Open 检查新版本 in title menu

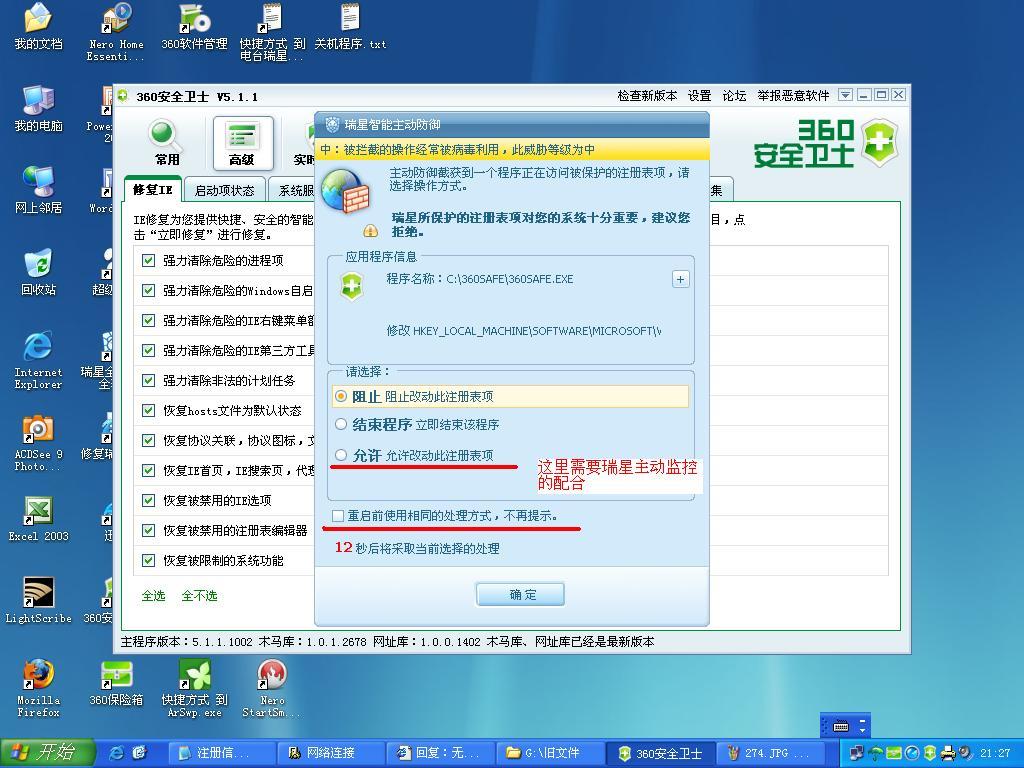[647, 96]
